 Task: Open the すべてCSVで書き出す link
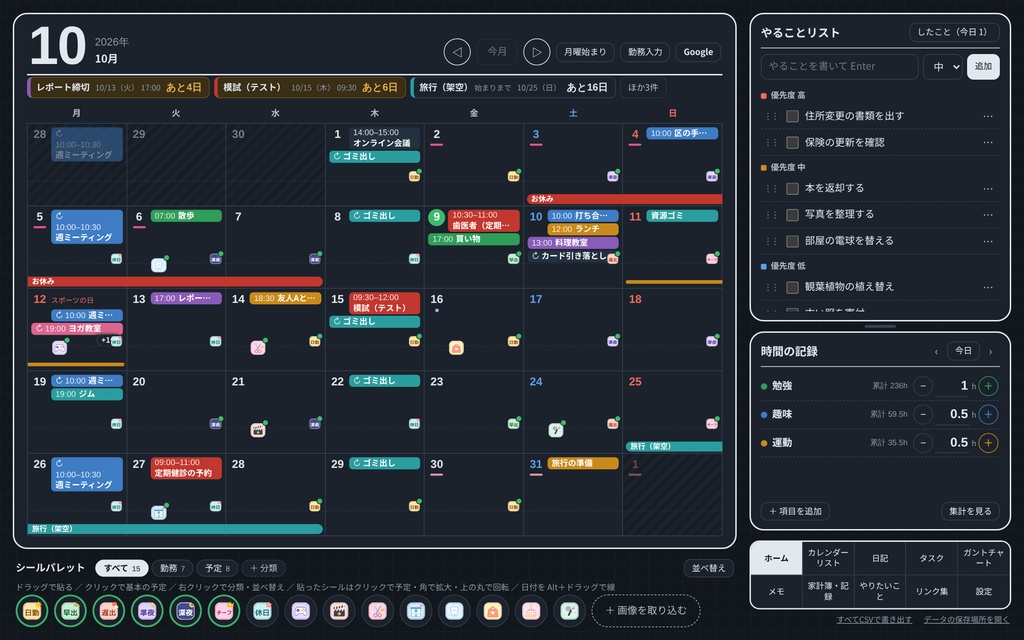(874, 620)
